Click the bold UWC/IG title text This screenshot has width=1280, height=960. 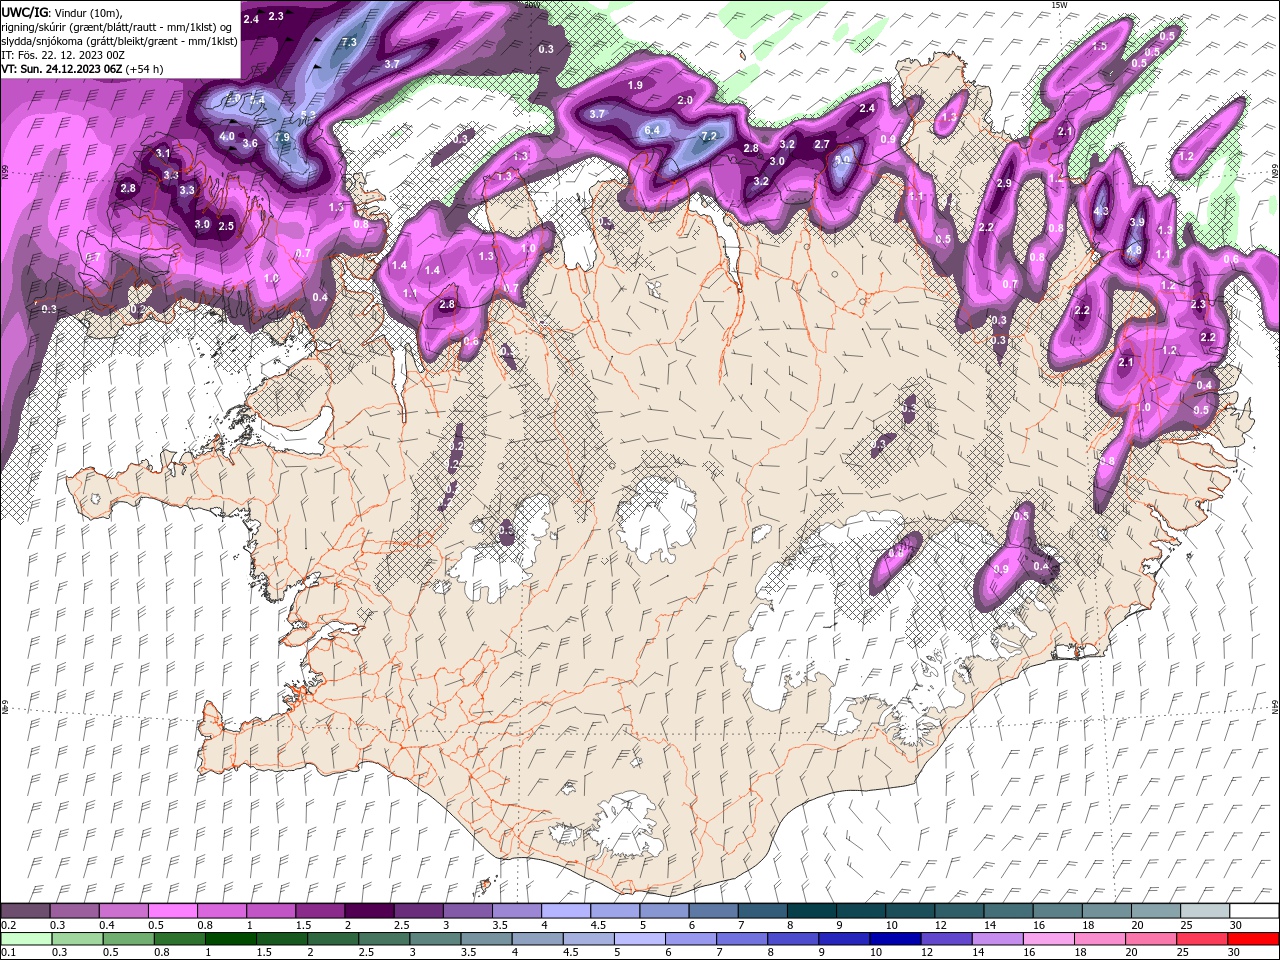point(25,12)
